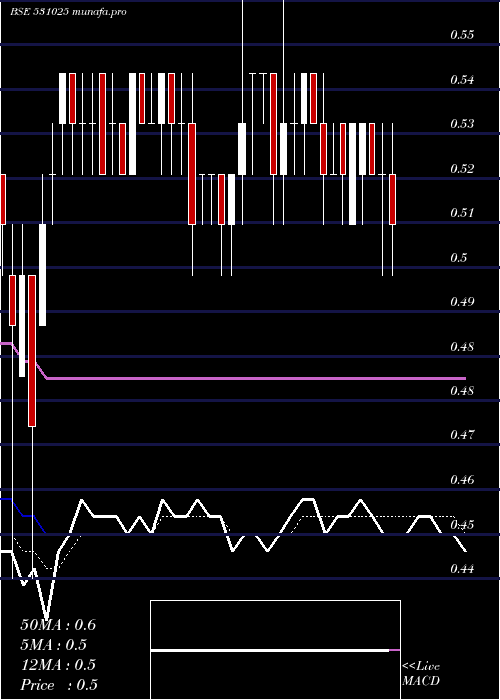
Task: Click the 'Price : 0.5' readout
Action: pyautogui.click(x=59, y=685)
